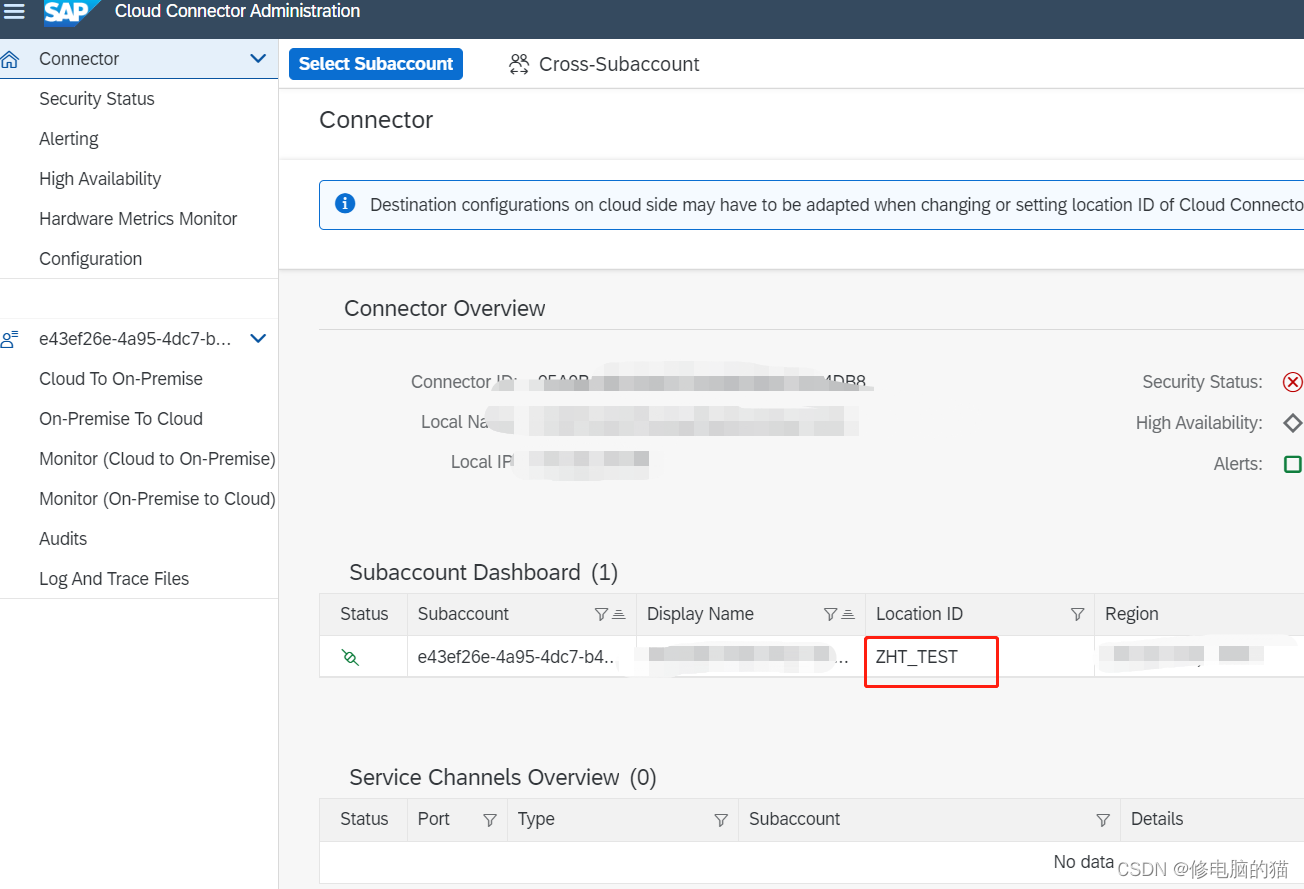Click the Connector sidebar label
1304x889 pixels.
79,59
